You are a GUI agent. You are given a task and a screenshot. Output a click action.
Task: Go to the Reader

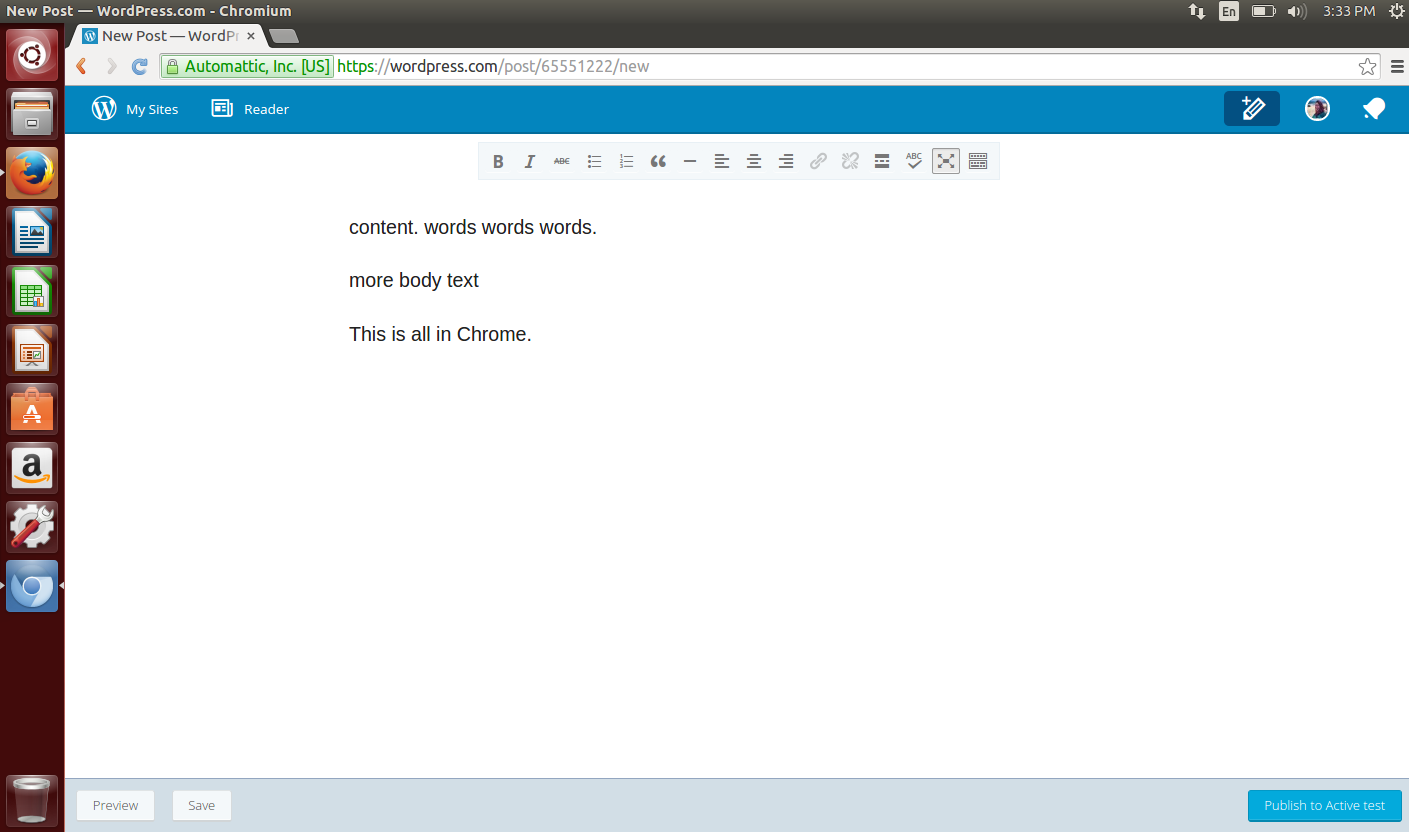(x=250, y=109)
